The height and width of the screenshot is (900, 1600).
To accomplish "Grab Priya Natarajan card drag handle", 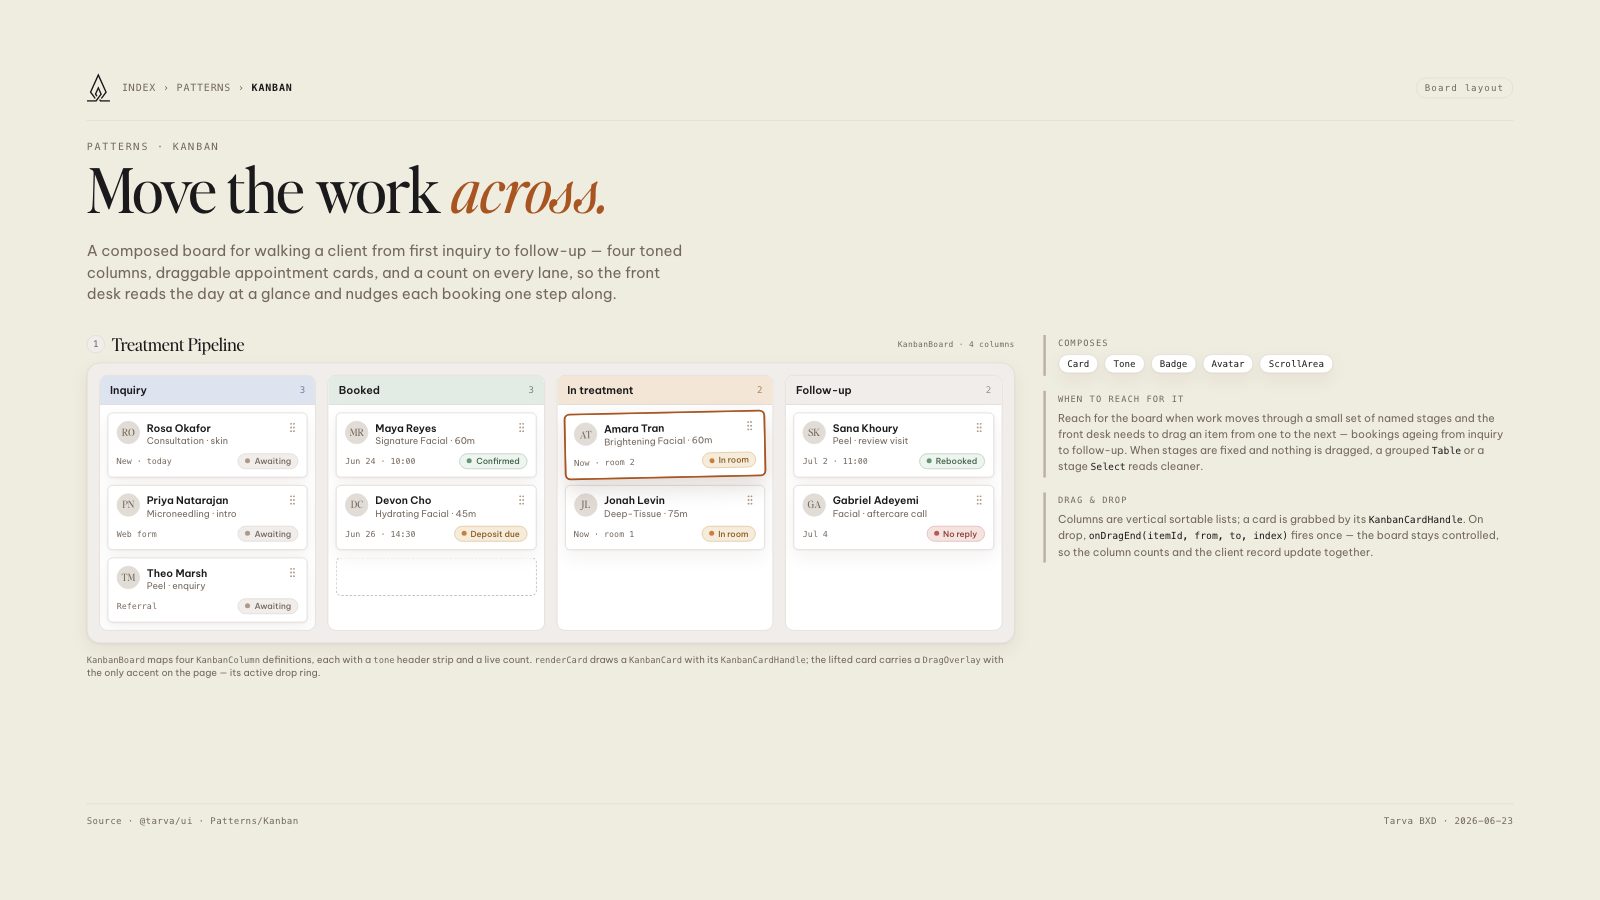I will click(292, 500).
